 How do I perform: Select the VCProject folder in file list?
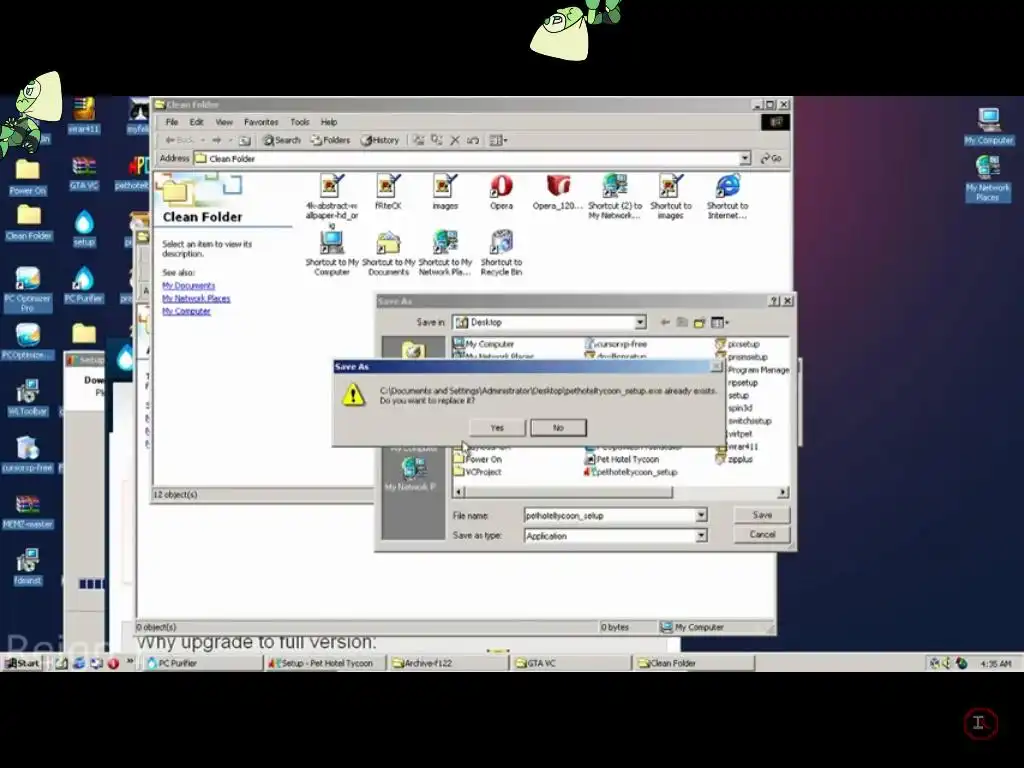[x=477, y=472]
